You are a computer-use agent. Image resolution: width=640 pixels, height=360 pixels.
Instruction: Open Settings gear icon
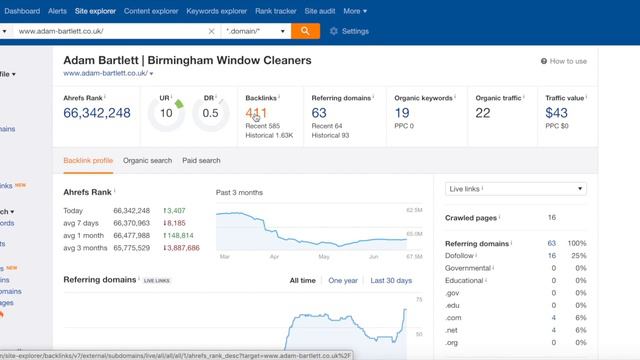333,31
